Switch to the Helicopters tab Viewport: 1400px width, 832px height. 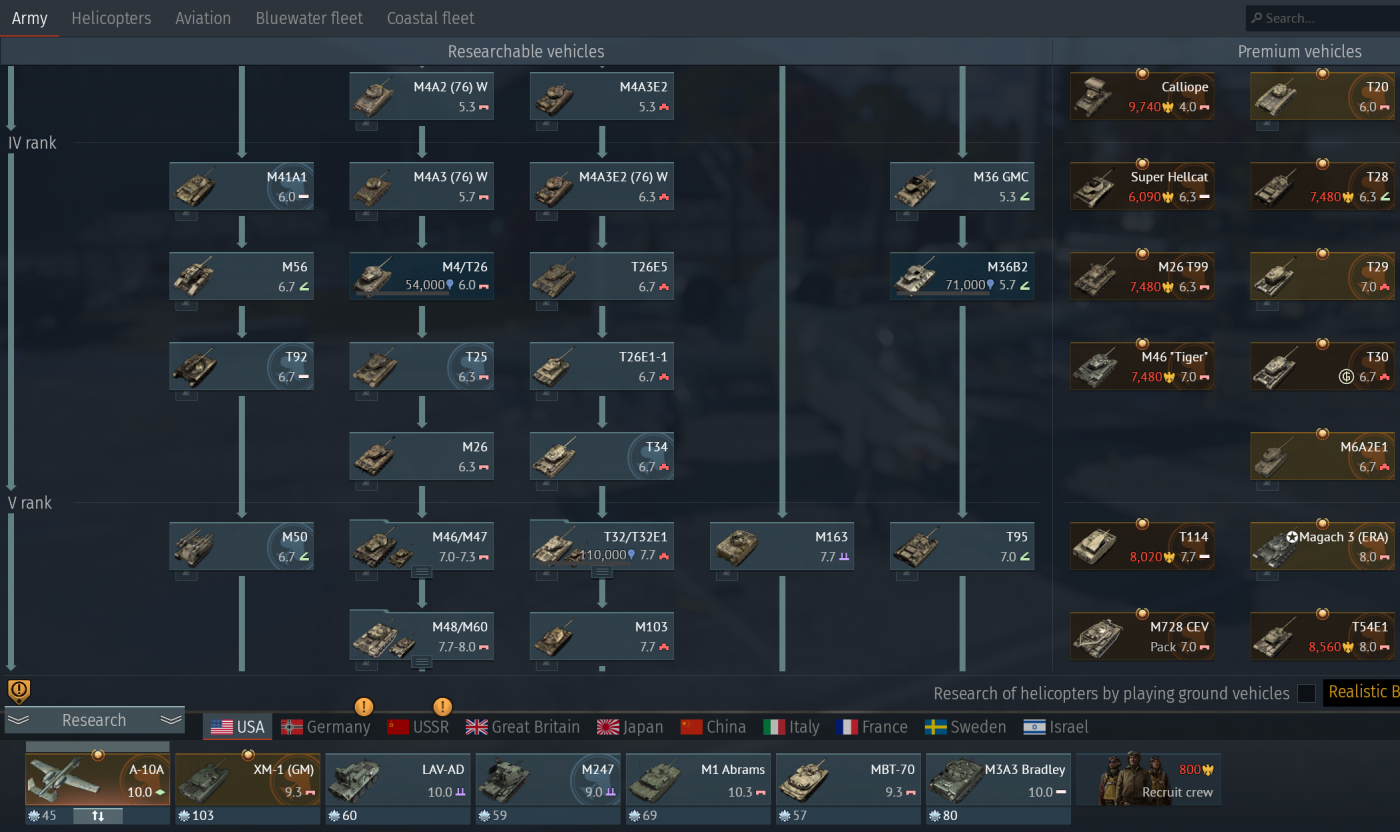[111, 18]
